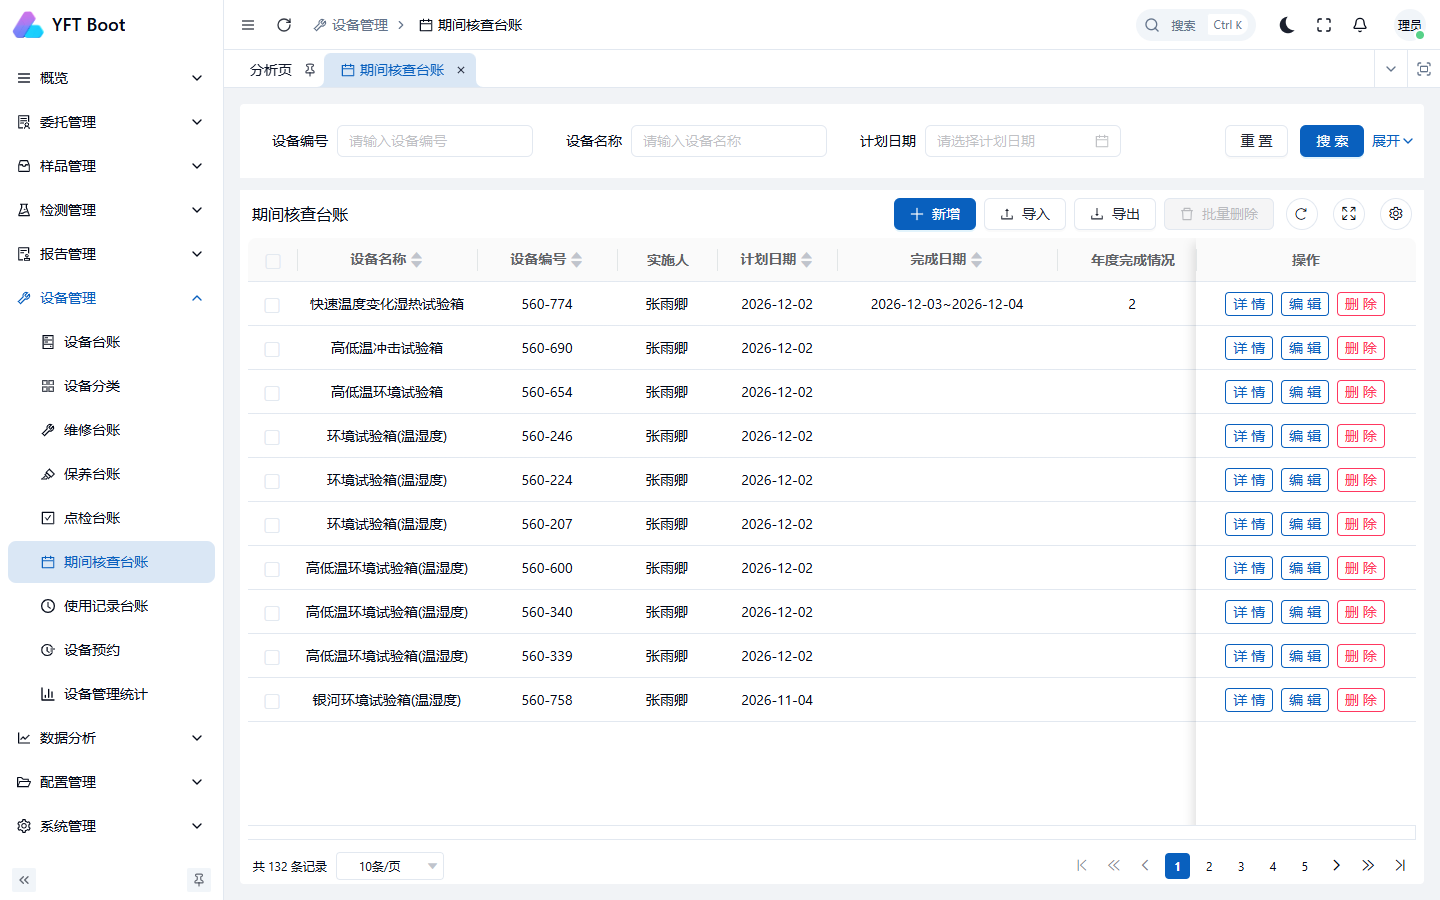Expand the 委托管理 sidebar menu
1440x900 pixels.
coord(111,122)
